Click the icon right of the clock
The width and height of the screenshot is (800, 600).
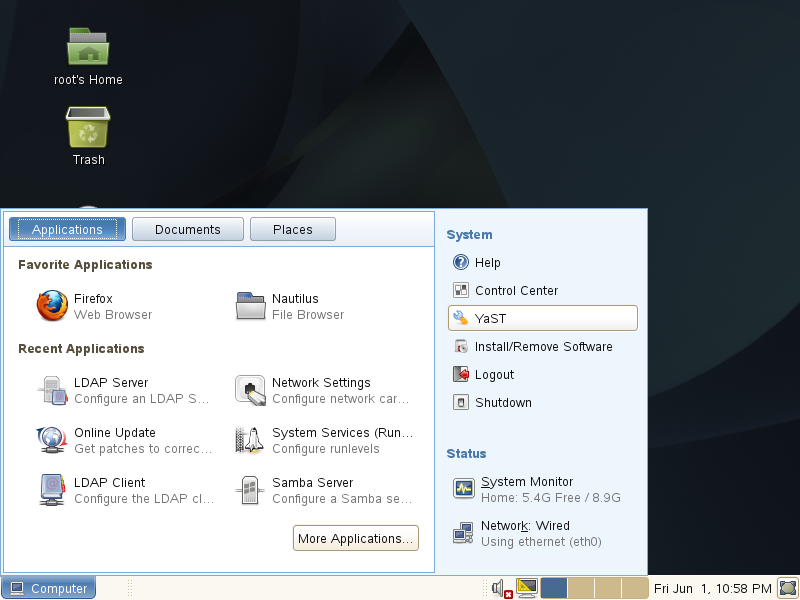(x=788, y=588)
